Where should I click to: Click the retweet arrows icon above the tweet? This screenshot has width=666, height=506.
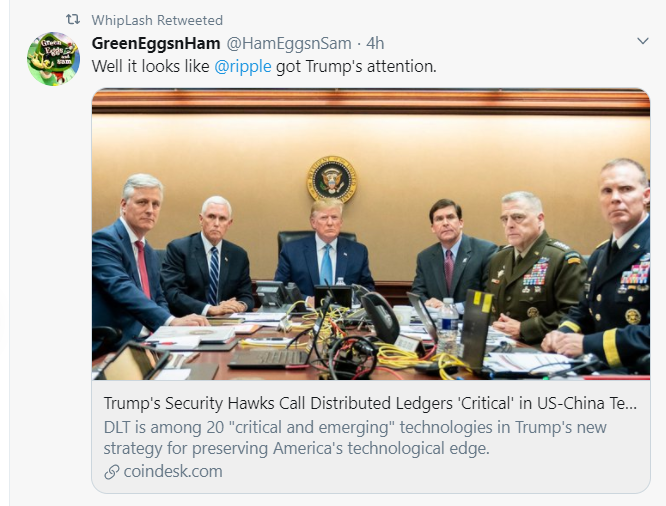(72, 20)
